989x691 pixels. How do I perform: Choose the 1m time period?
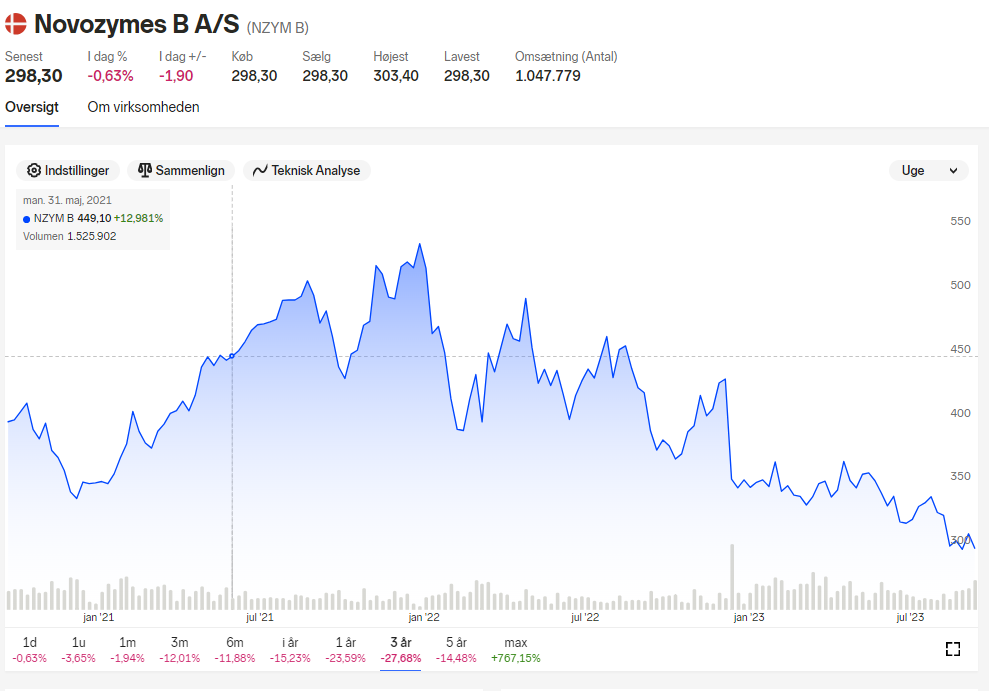(127, 649)
